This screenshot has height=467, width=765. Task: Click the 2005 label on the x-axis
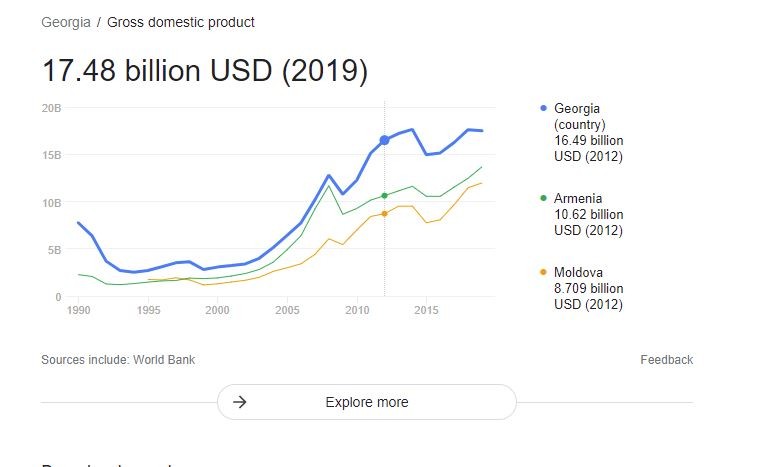point(287,310)
